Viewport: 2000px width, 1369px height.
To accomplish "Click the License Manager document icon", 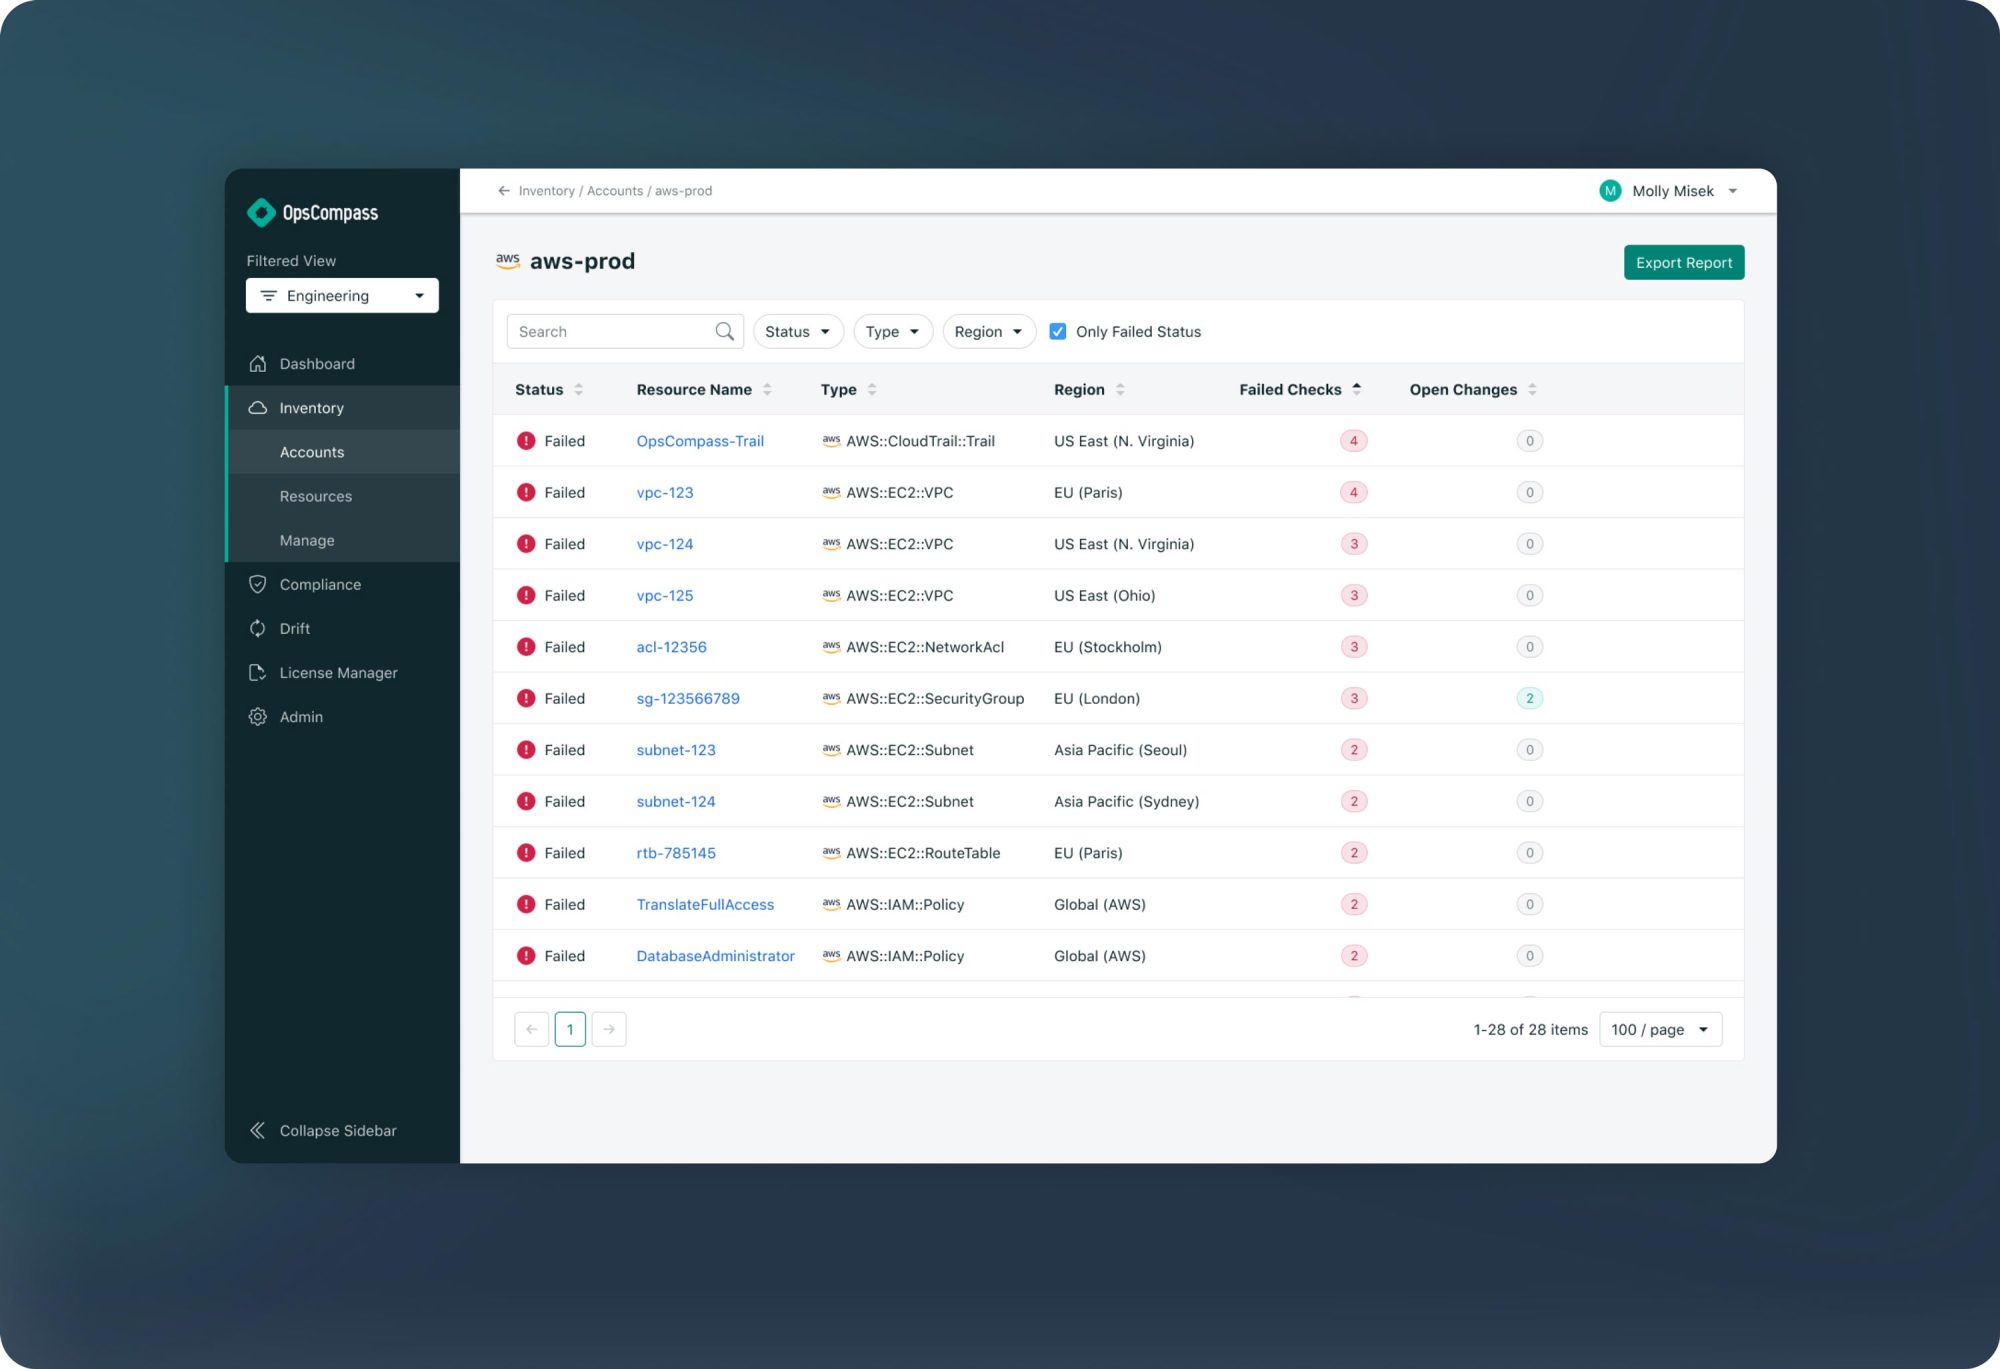I will click(x=258, y=672).
